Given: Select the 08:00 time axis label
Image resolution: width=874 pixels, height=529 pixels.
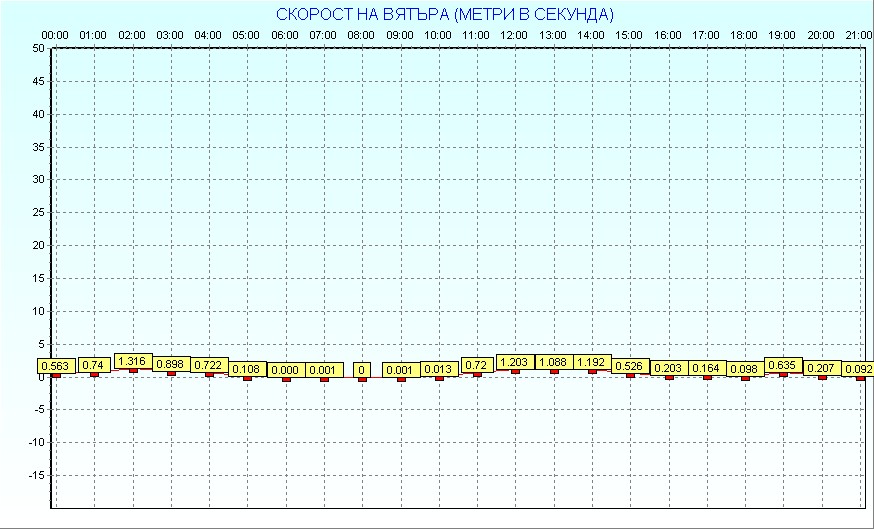Looking at the screenshot, I should (361, 35).
